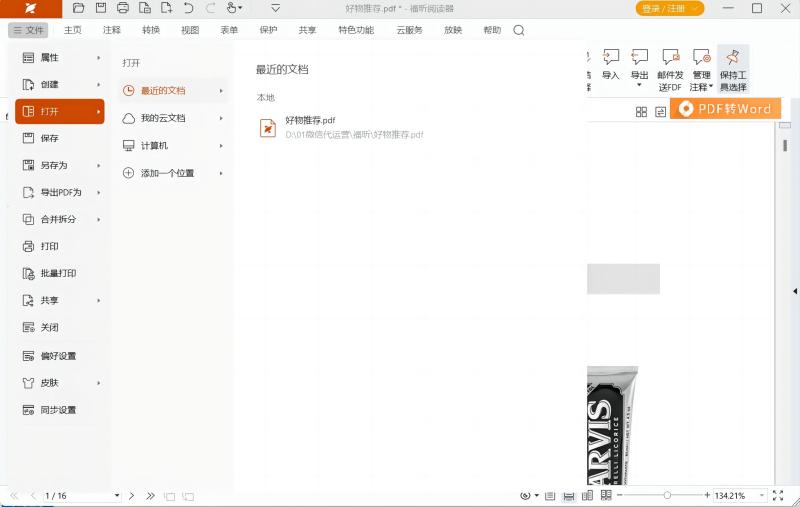The image size is (800, 507).
Task: Click the thumbnail grid view icon
Action: coord(641,111)
